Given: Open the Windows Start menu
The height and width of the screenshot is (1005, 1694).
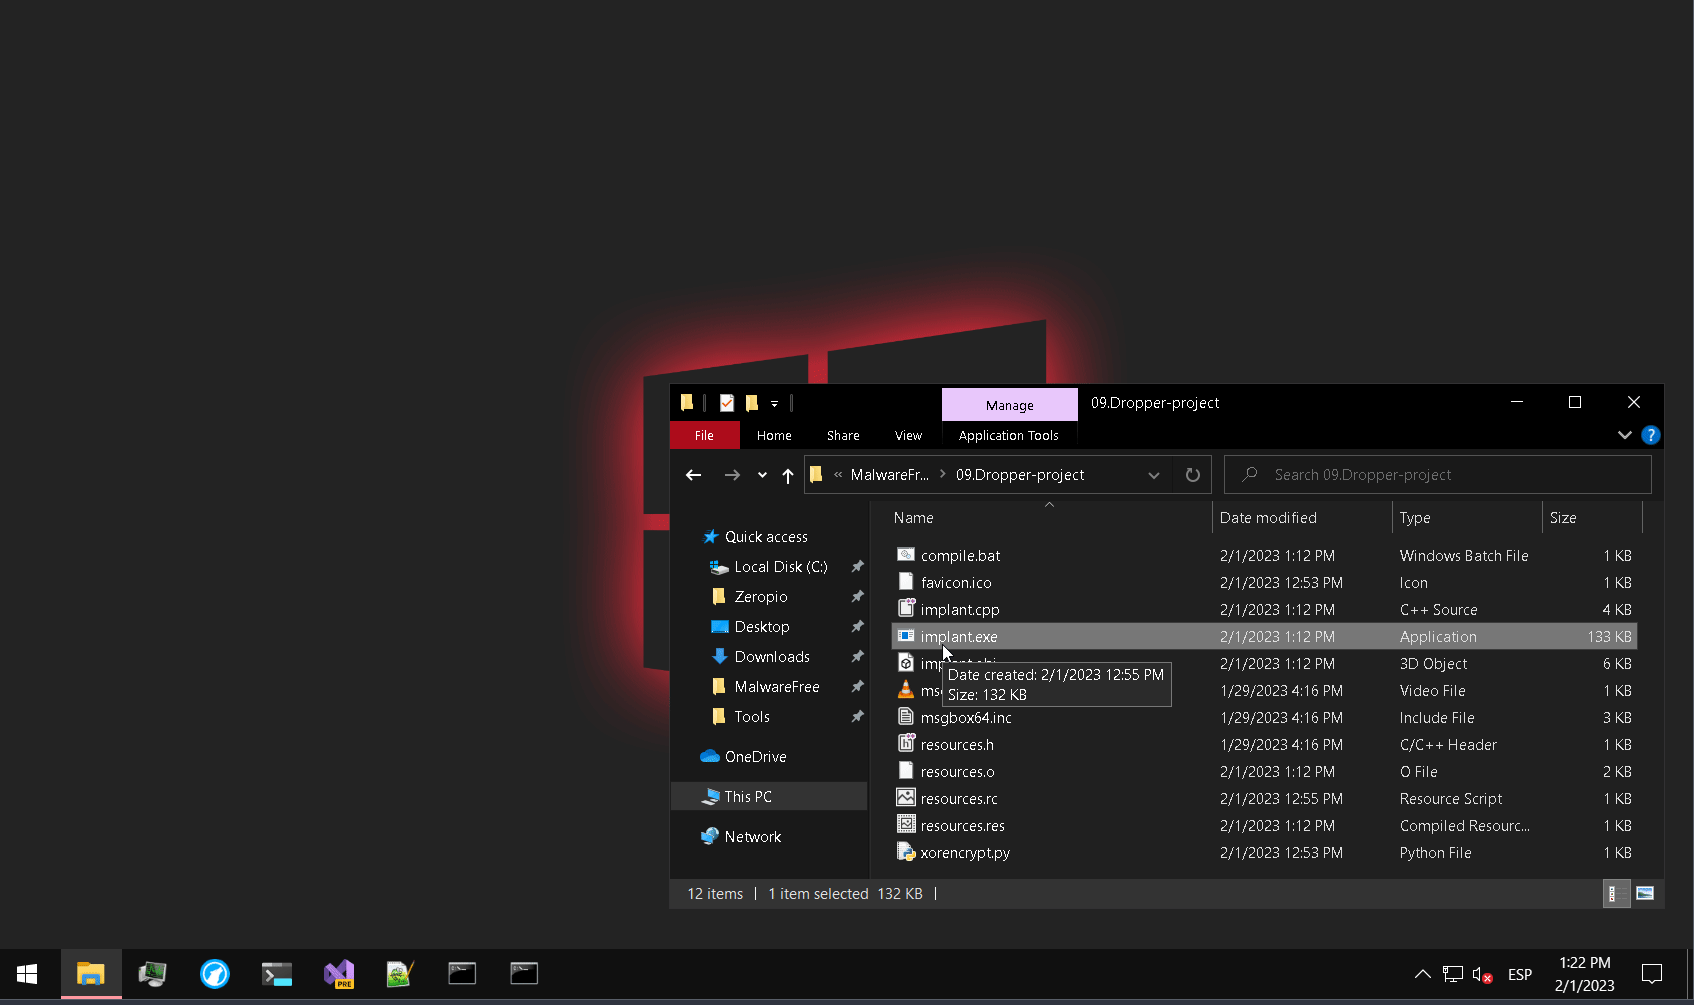Looking at the screenshot, I should coord(27,974).
